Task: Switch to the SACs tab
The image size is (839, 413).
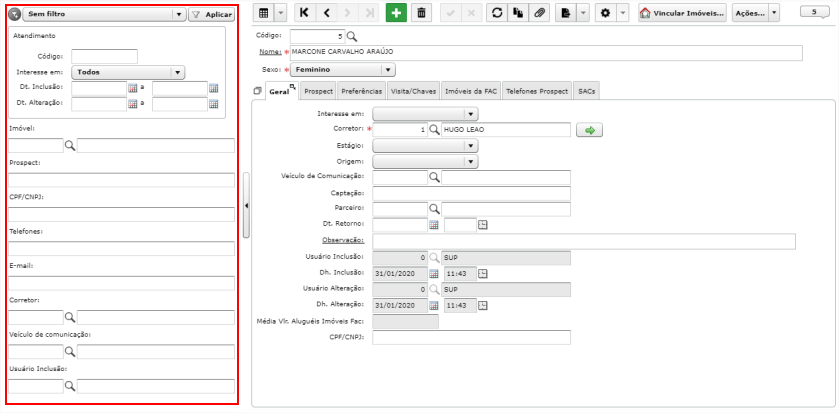Action: pyautogui.click(x=586, y=91)
